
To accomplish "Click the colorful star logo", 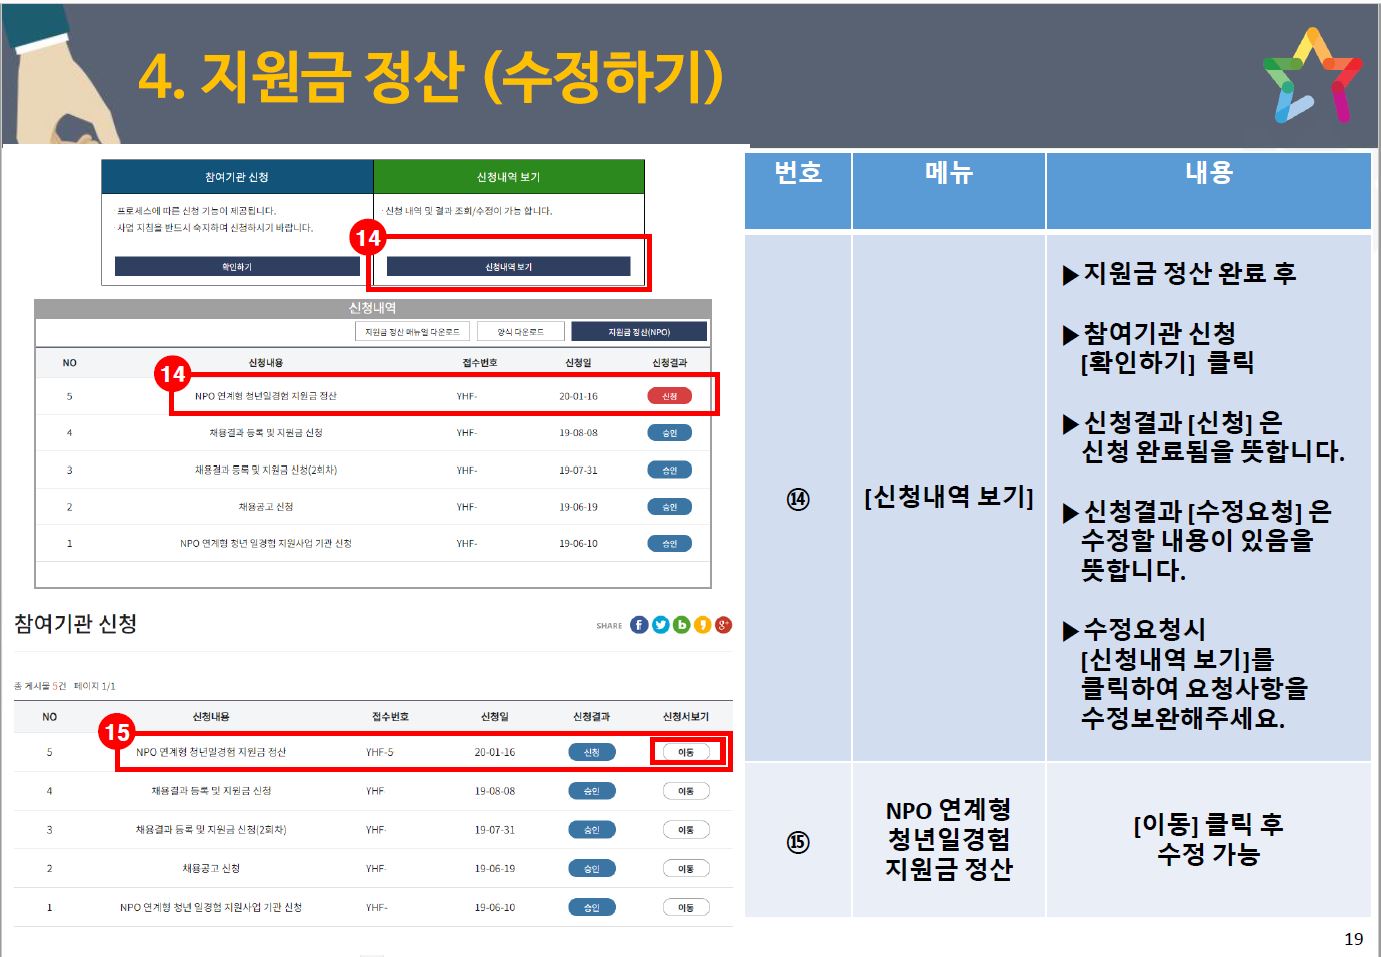I will [1311, 76].
